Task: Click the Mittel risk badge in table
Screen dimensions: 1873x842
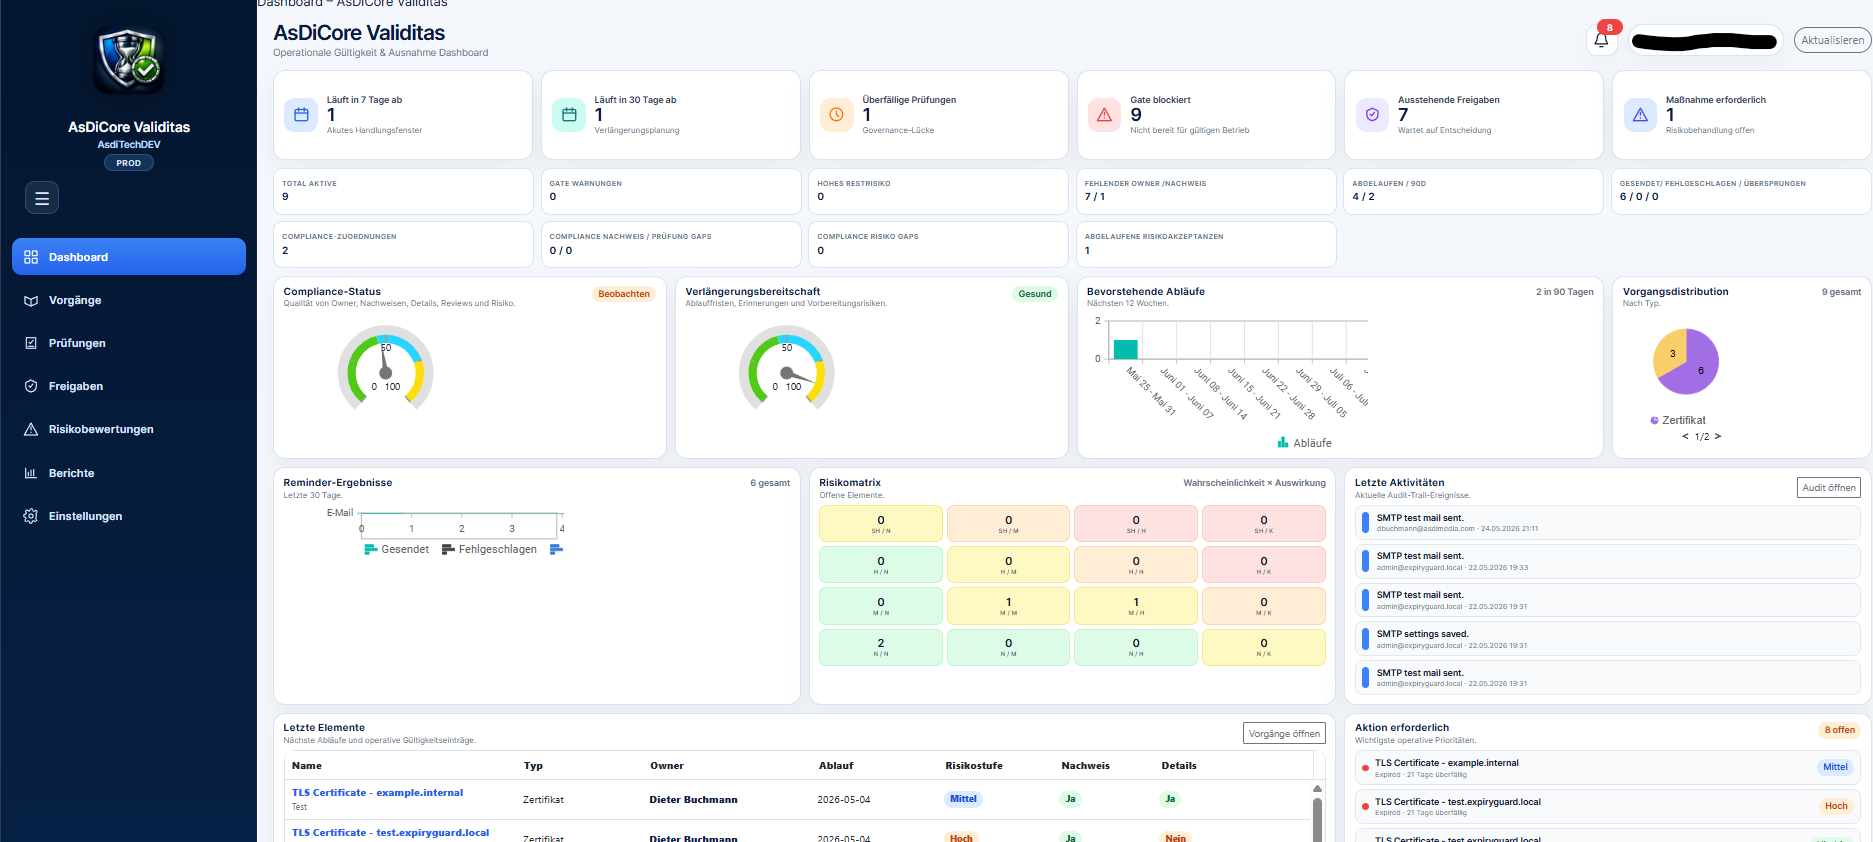Action: point(963,799)
